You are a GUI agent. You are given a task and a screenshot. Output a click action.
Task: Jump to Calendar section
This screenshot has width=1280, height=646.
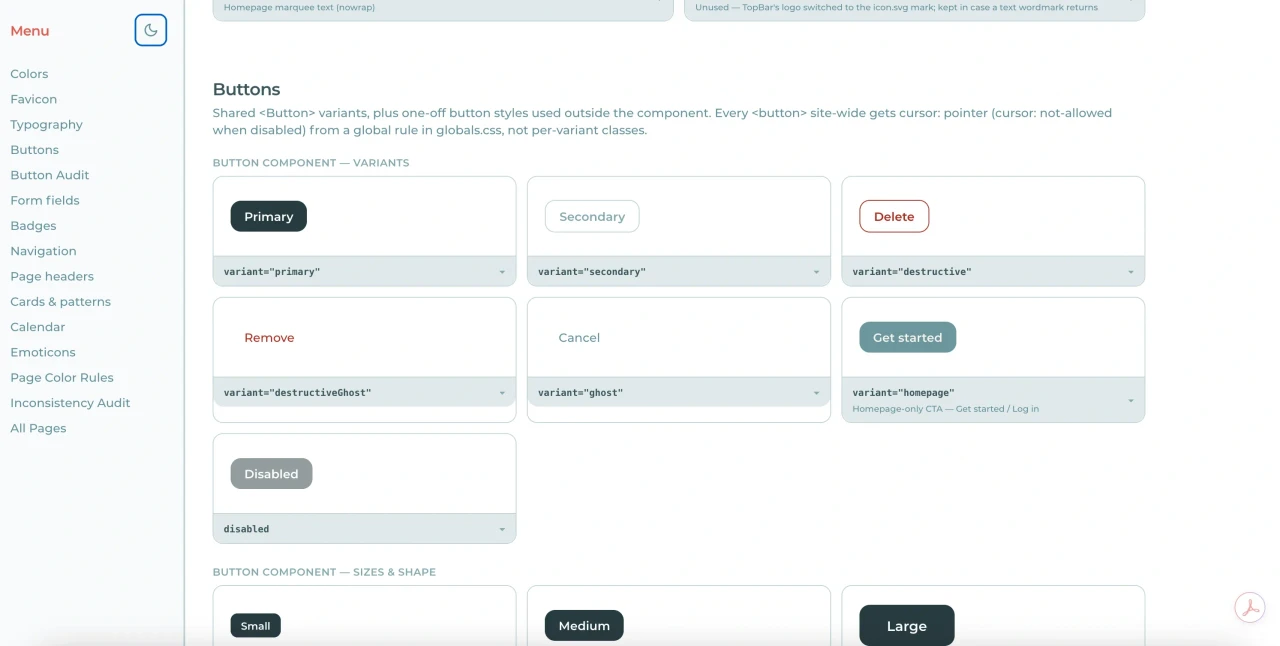point(38,327)
